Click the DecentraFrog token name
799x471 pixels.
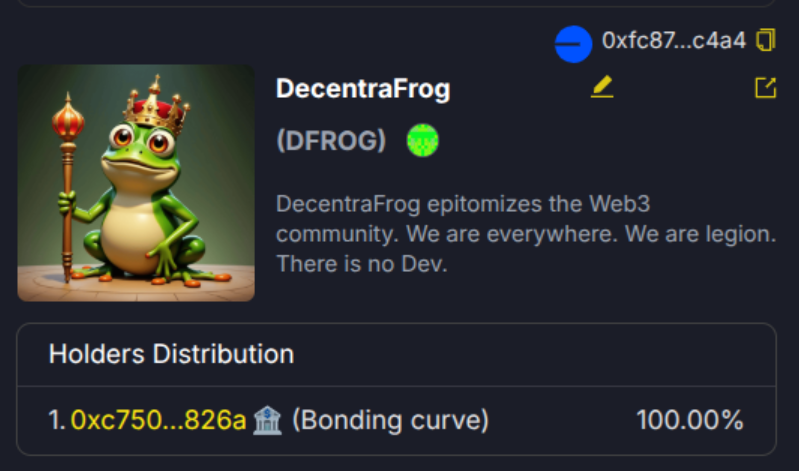(x=363, y=89)
